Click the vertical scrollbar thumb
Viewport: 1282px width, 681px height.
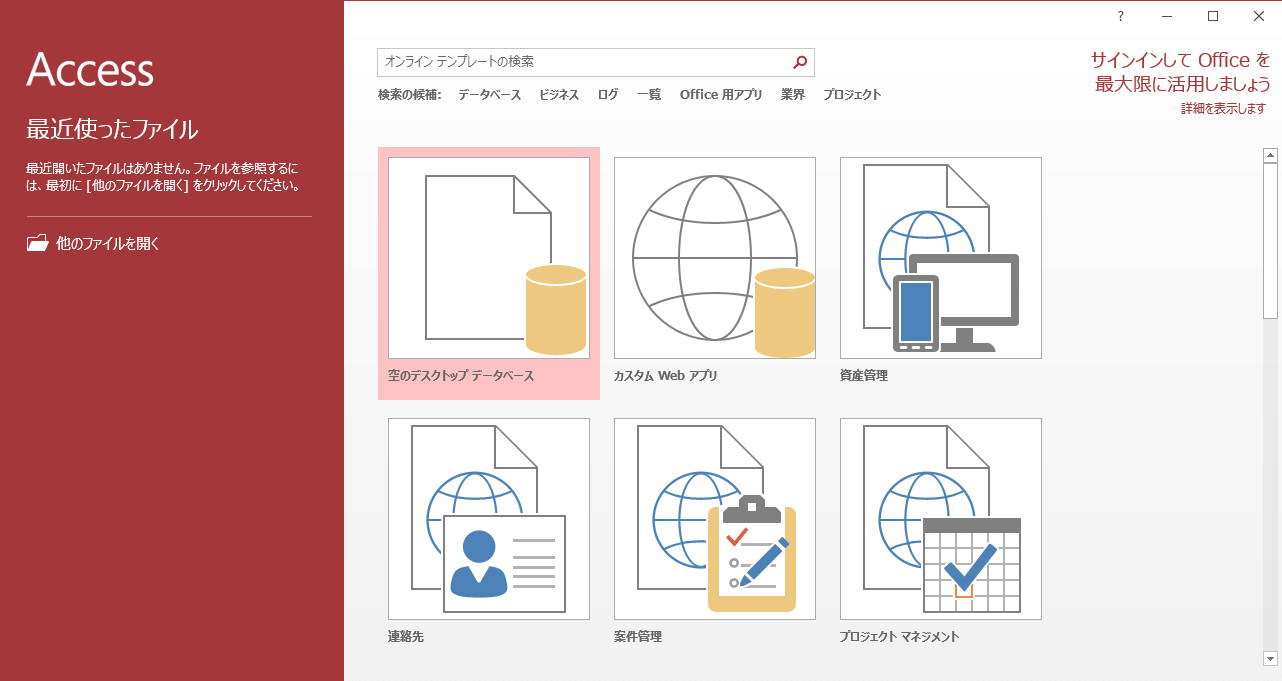(1271, 241)
